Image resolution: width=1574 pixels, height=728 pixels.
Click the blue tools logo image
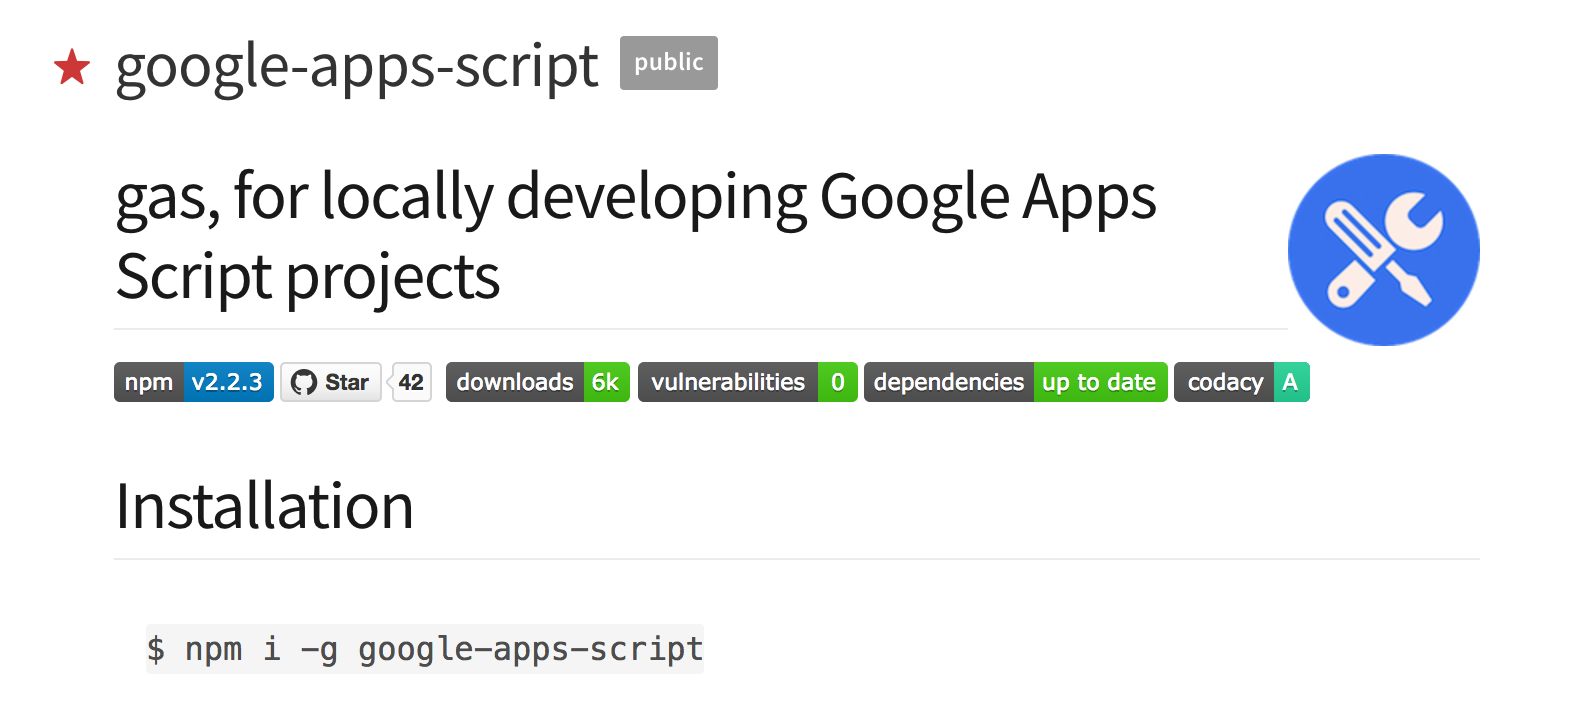point(1383,250)
